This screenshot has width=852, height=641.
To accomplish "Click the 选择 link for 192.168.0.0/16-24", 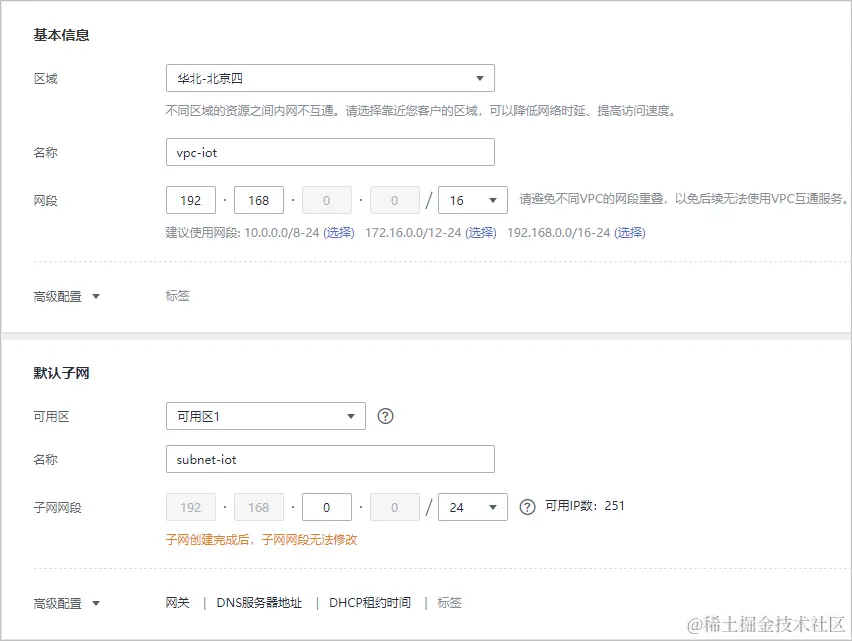I will pos(630,233).
